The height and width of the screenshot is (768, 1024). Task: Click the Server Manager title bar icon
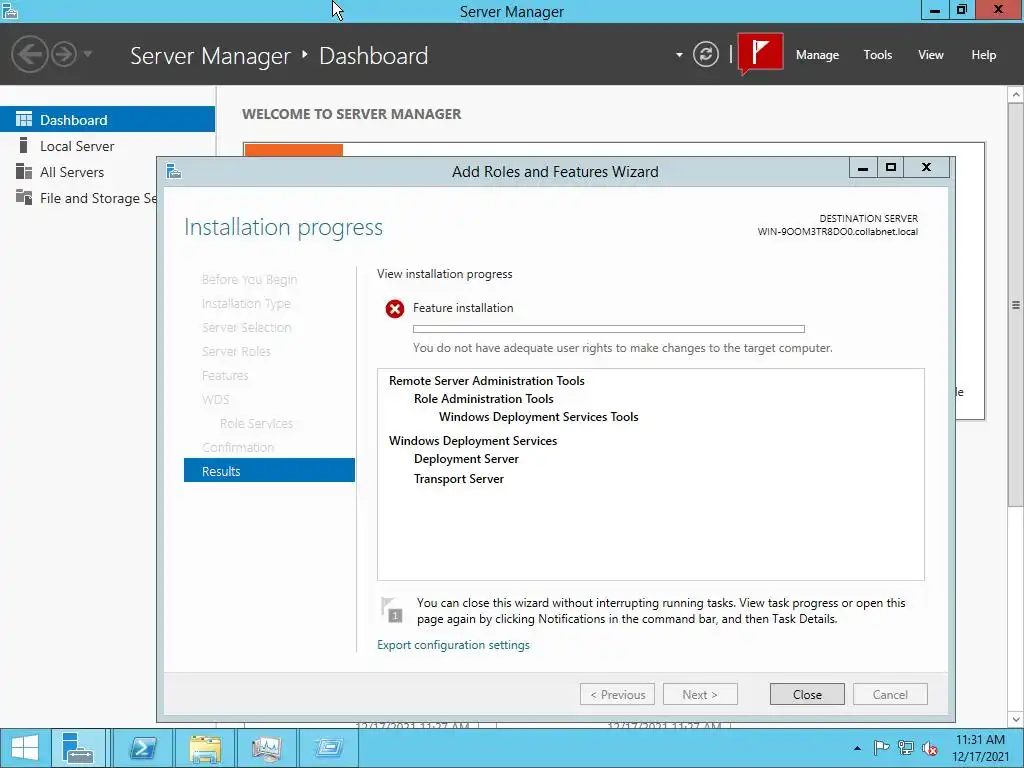pyautogui.click(x=10, y=11)
